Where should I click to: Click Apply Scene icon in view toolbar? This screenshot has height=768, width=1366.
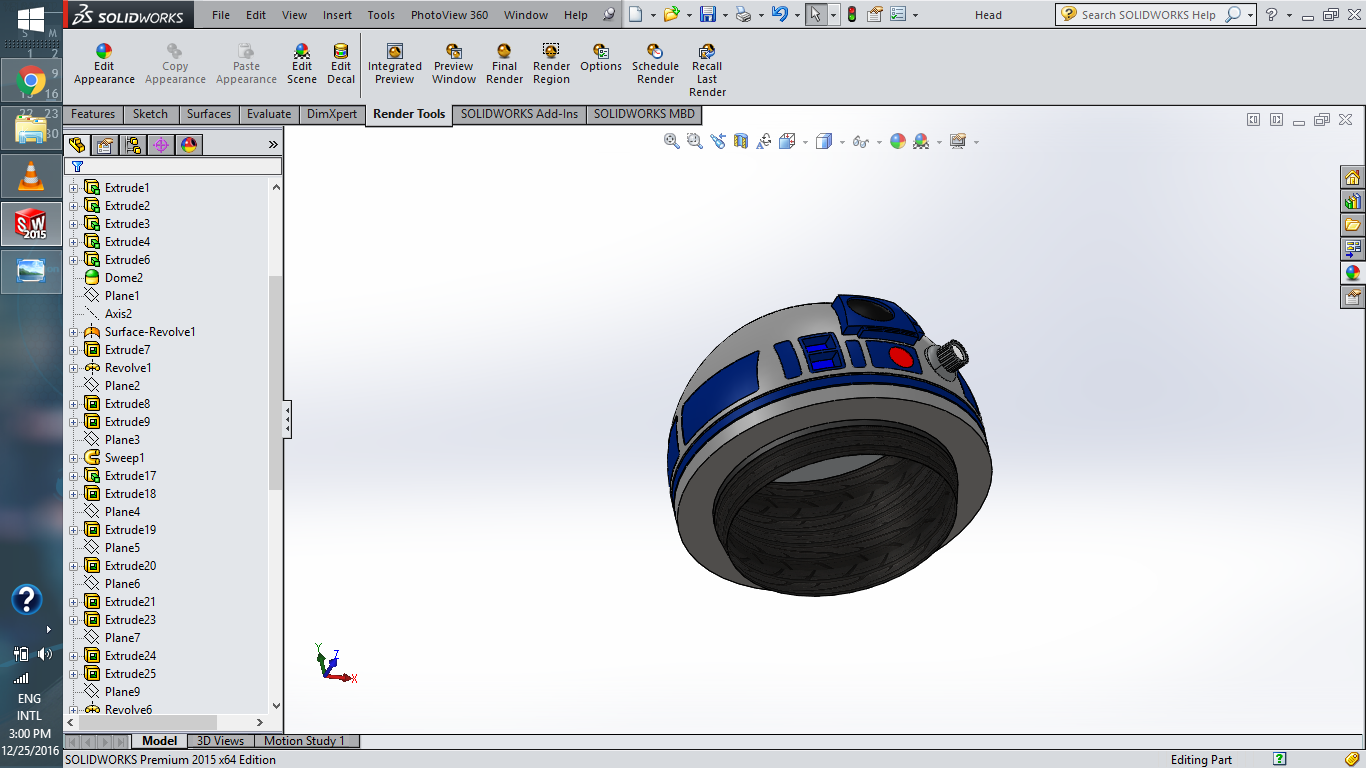pos(921,142)
